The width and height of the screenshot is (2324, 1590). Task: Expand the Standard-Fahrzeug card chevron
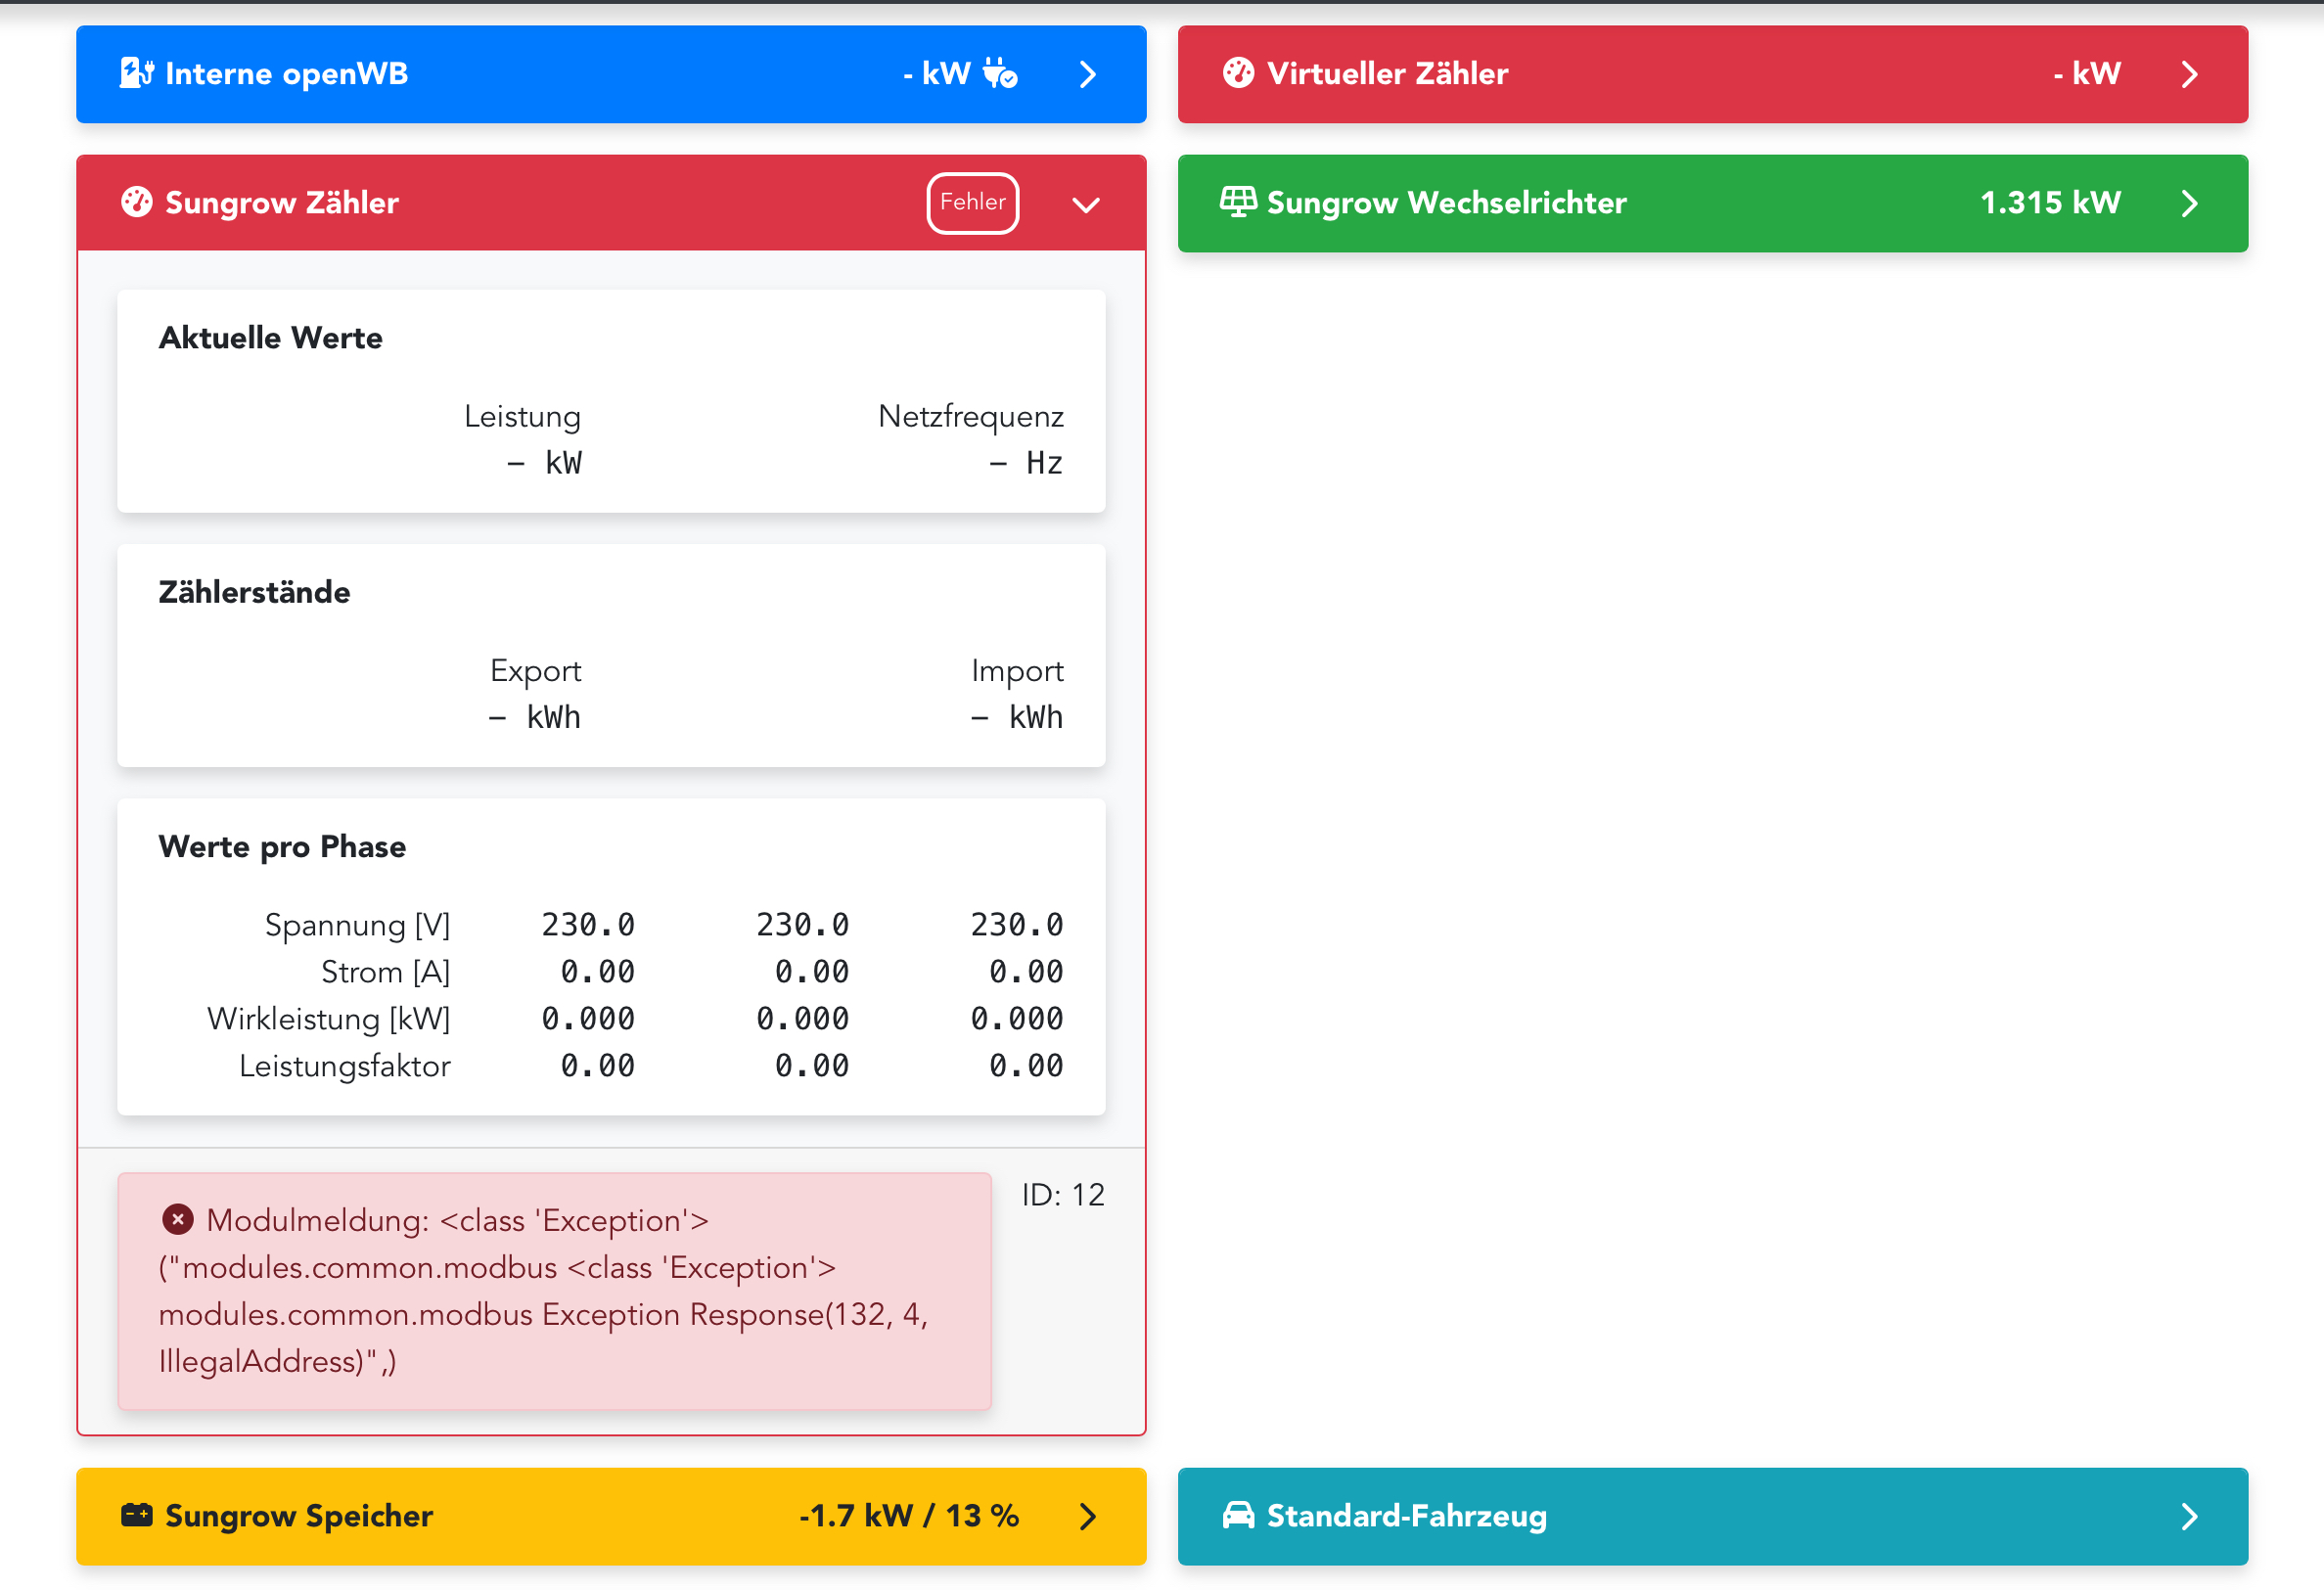coord(2189,1517)
